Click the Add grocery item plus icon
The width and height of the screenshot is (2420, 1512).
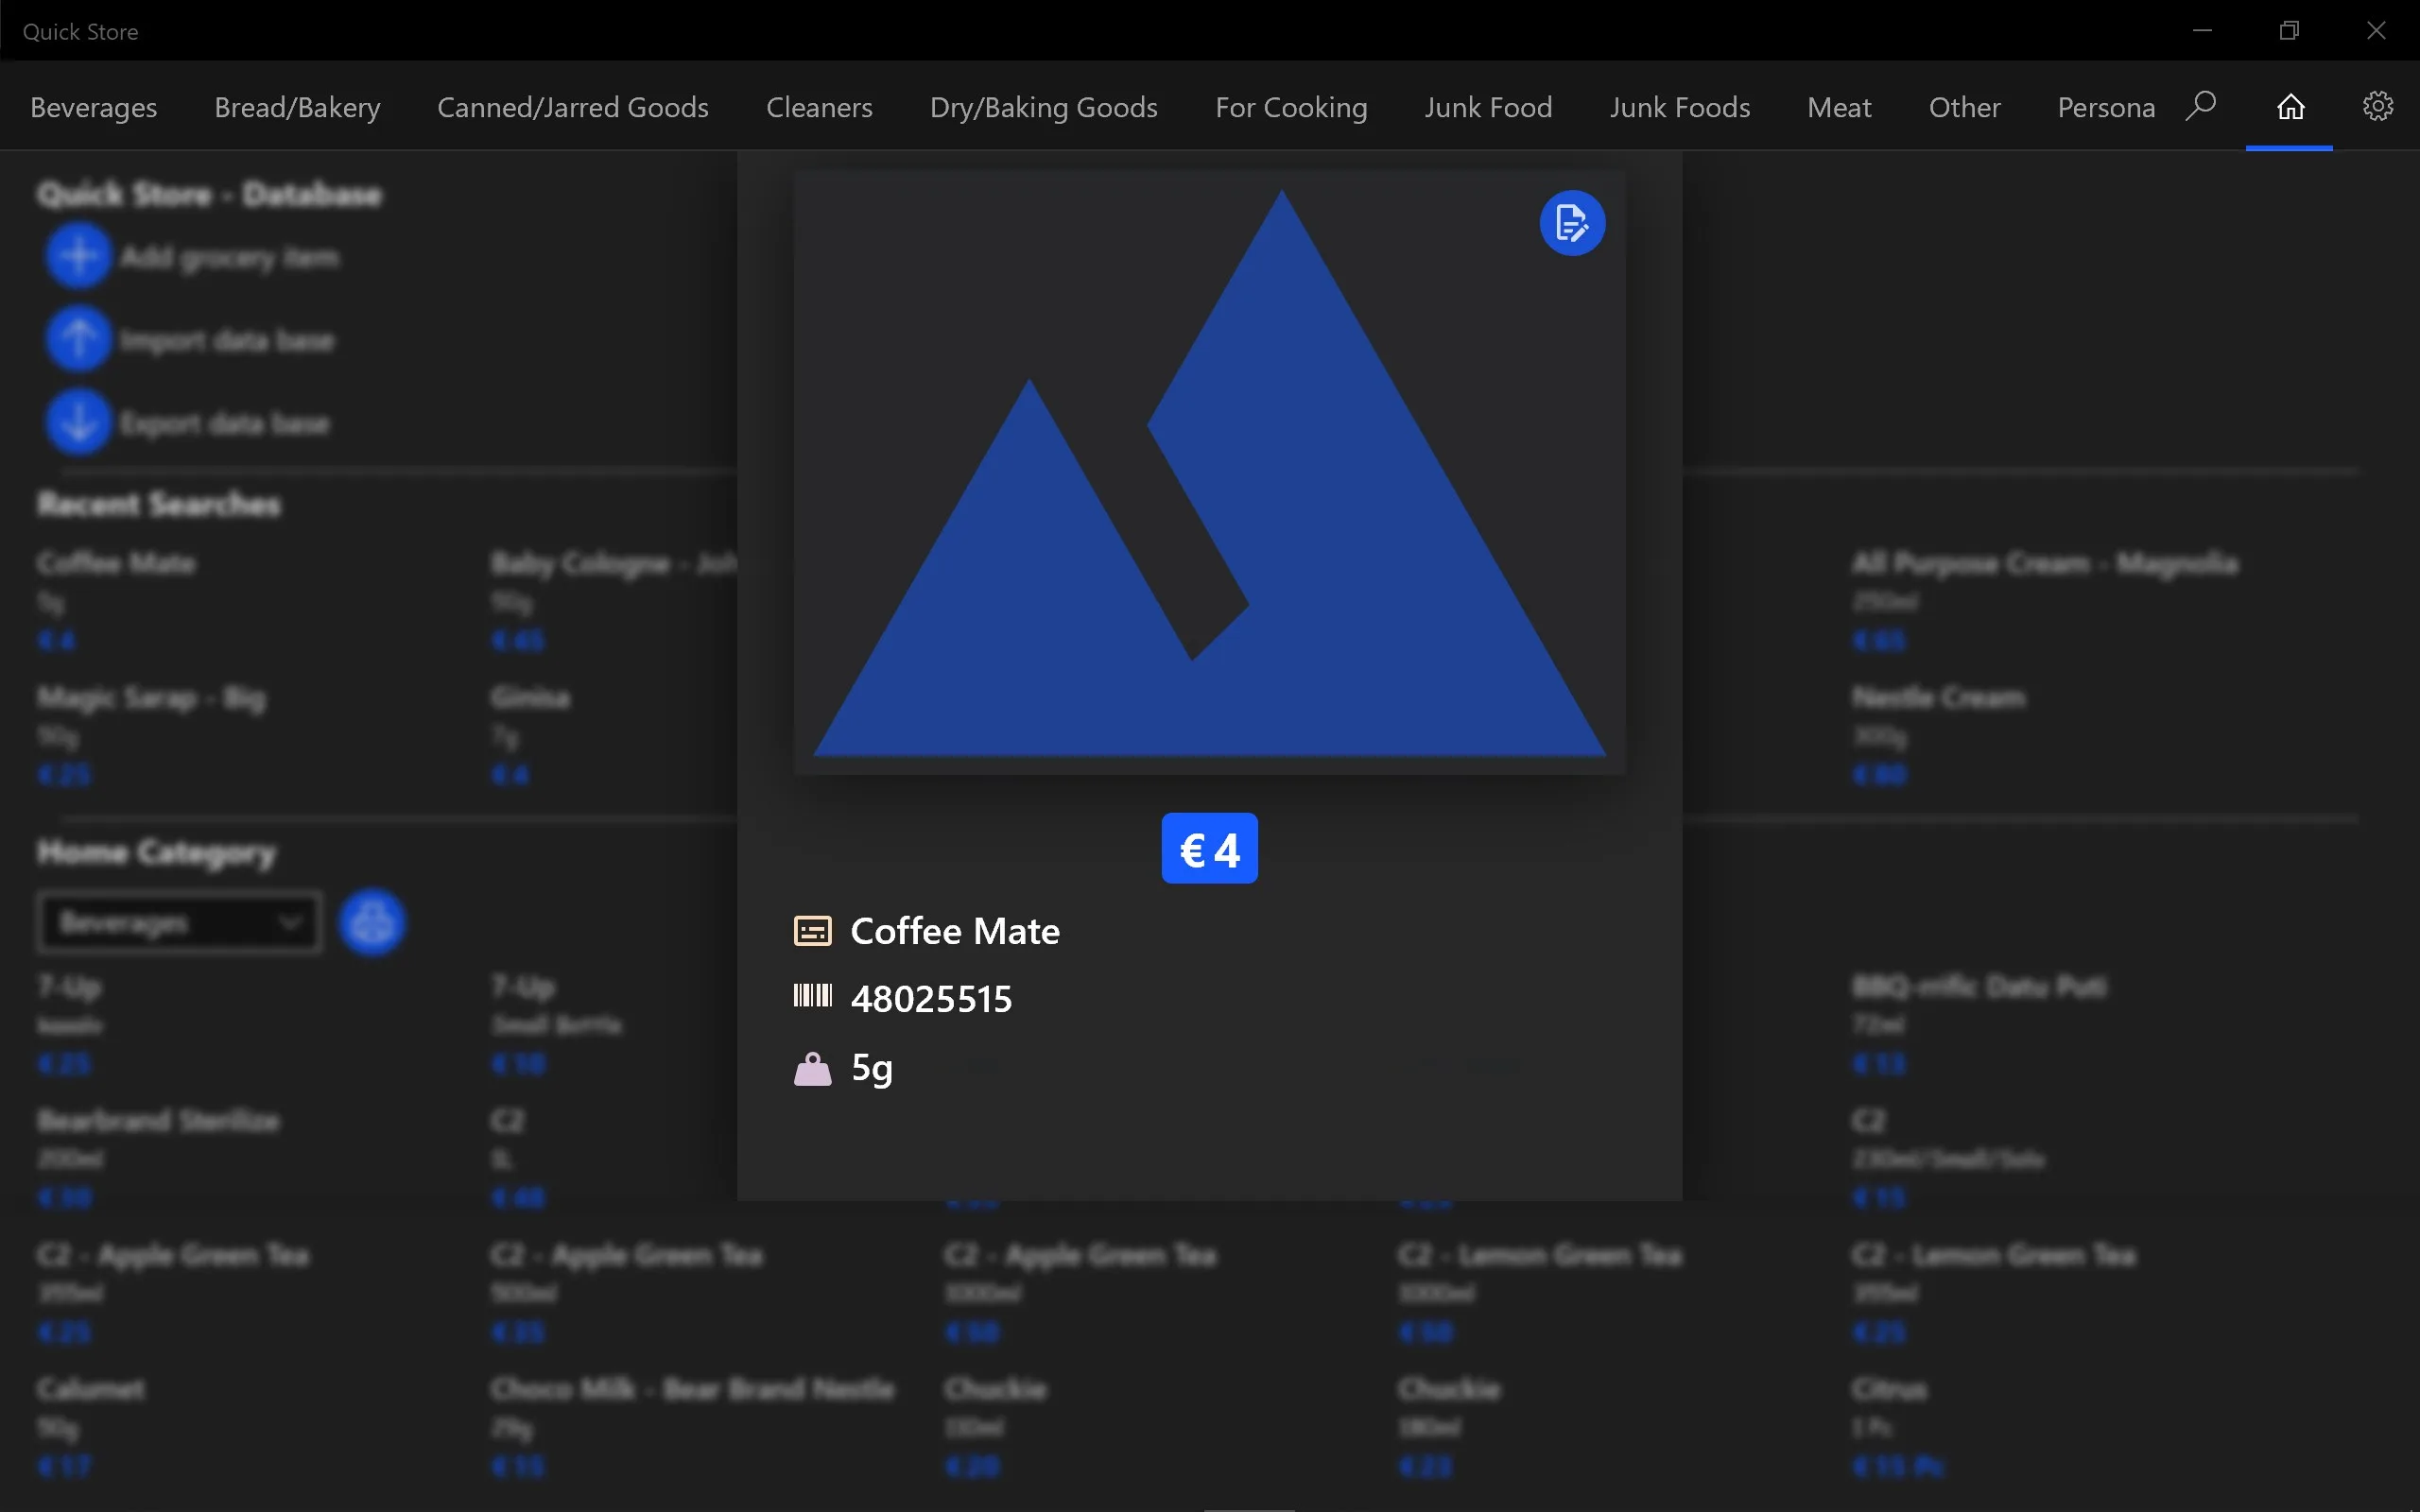click(78, 257)
